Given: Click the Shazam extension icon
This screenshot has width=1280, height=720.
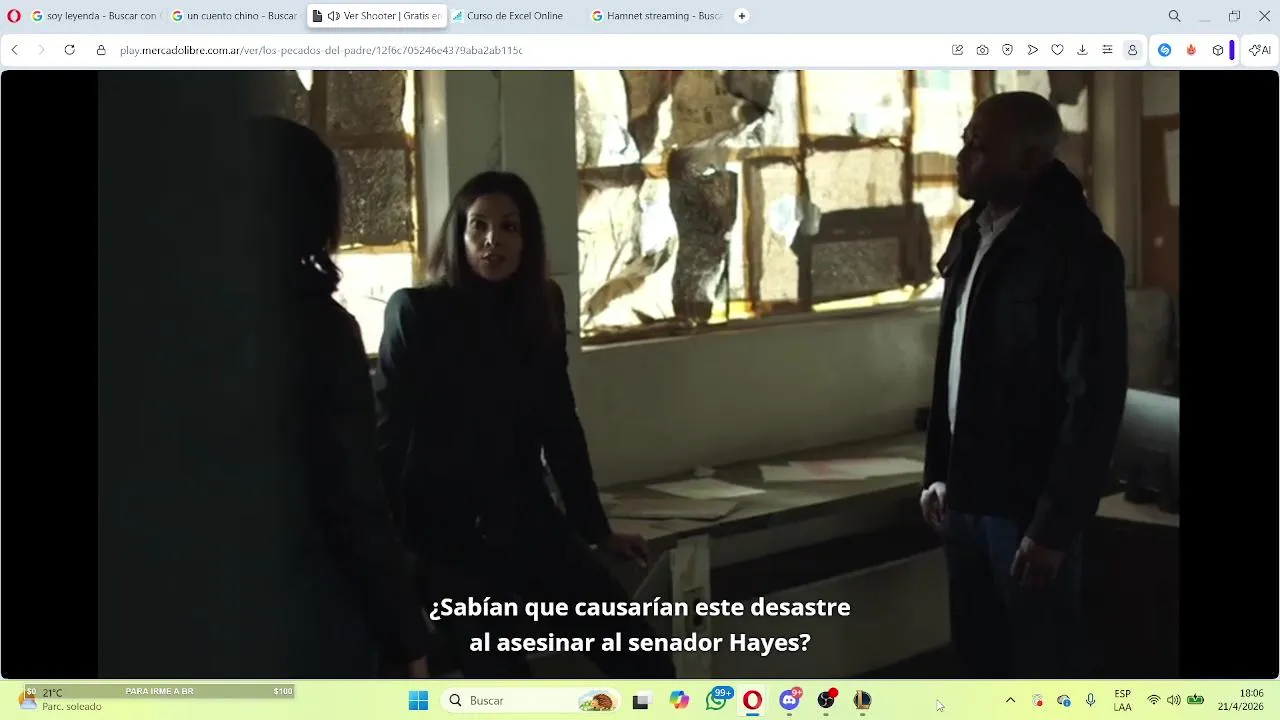Looking at the screenshot, I should coord(1164,50).
